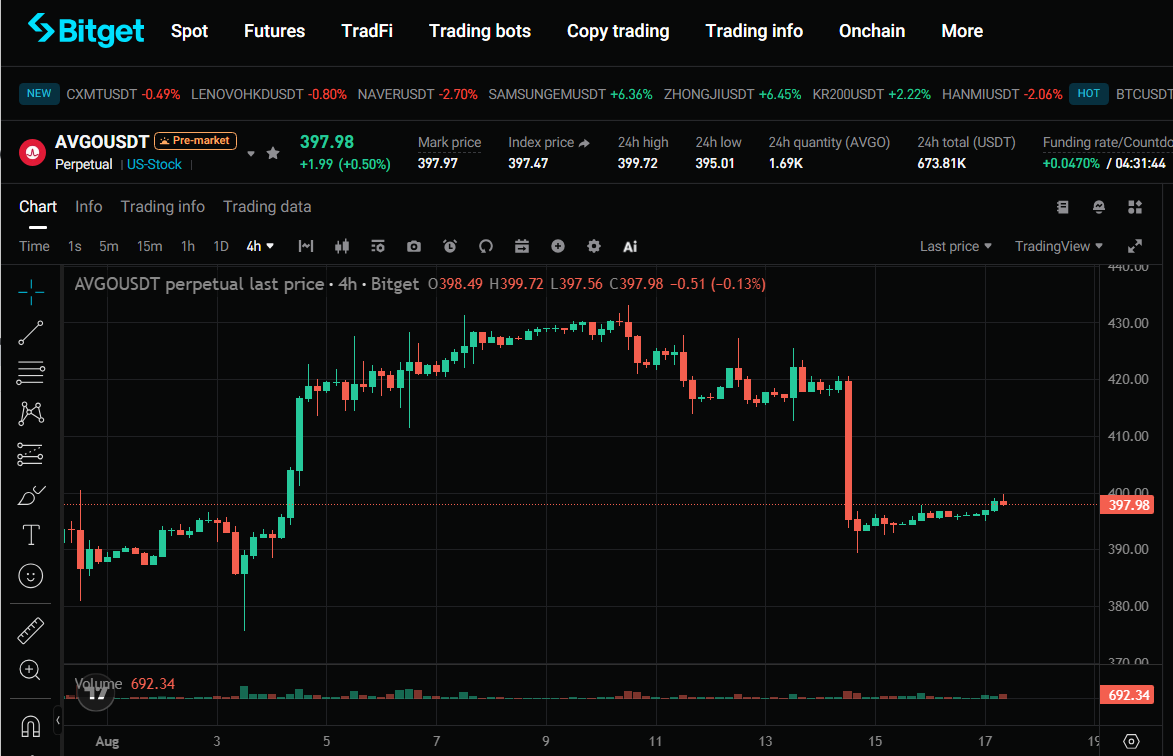Select the brush drawing tool
Screen dimensions: 1173x756
coord(31,495)
